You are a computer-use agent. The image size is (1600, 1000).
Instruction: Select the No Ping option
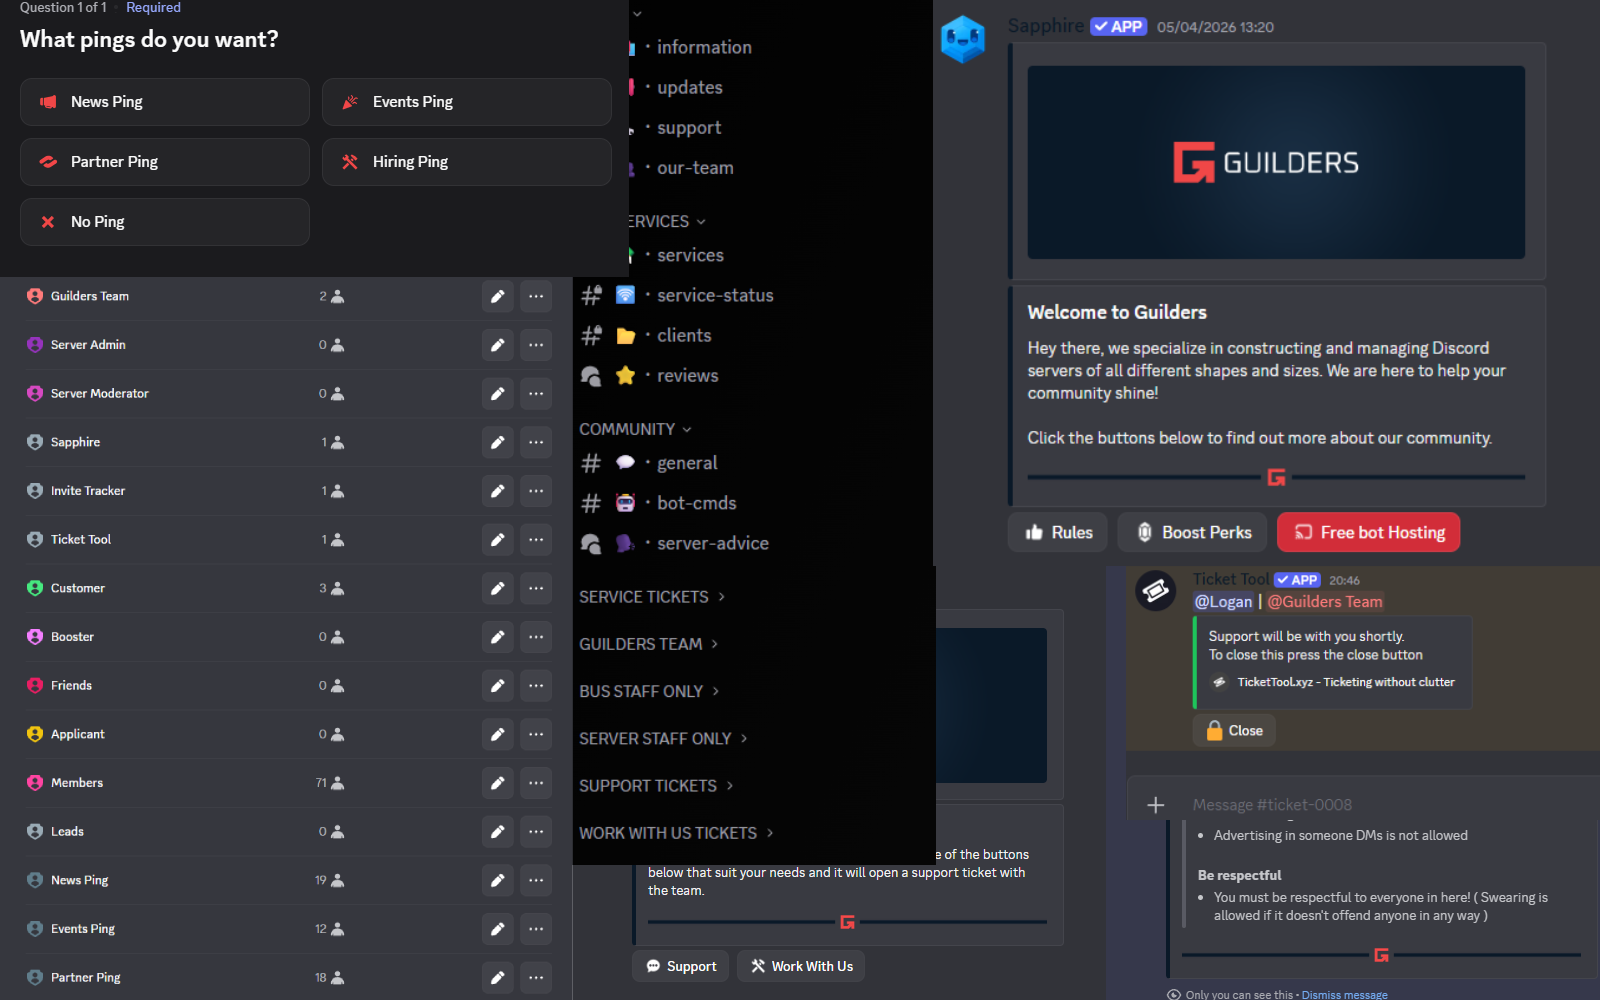click(x=165, y=222)
